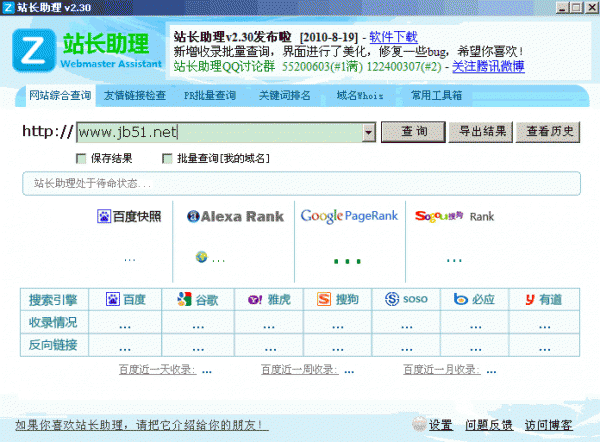
Task: Click the Baidu paw icon beside 百度快照
Action: coord(104,217)
